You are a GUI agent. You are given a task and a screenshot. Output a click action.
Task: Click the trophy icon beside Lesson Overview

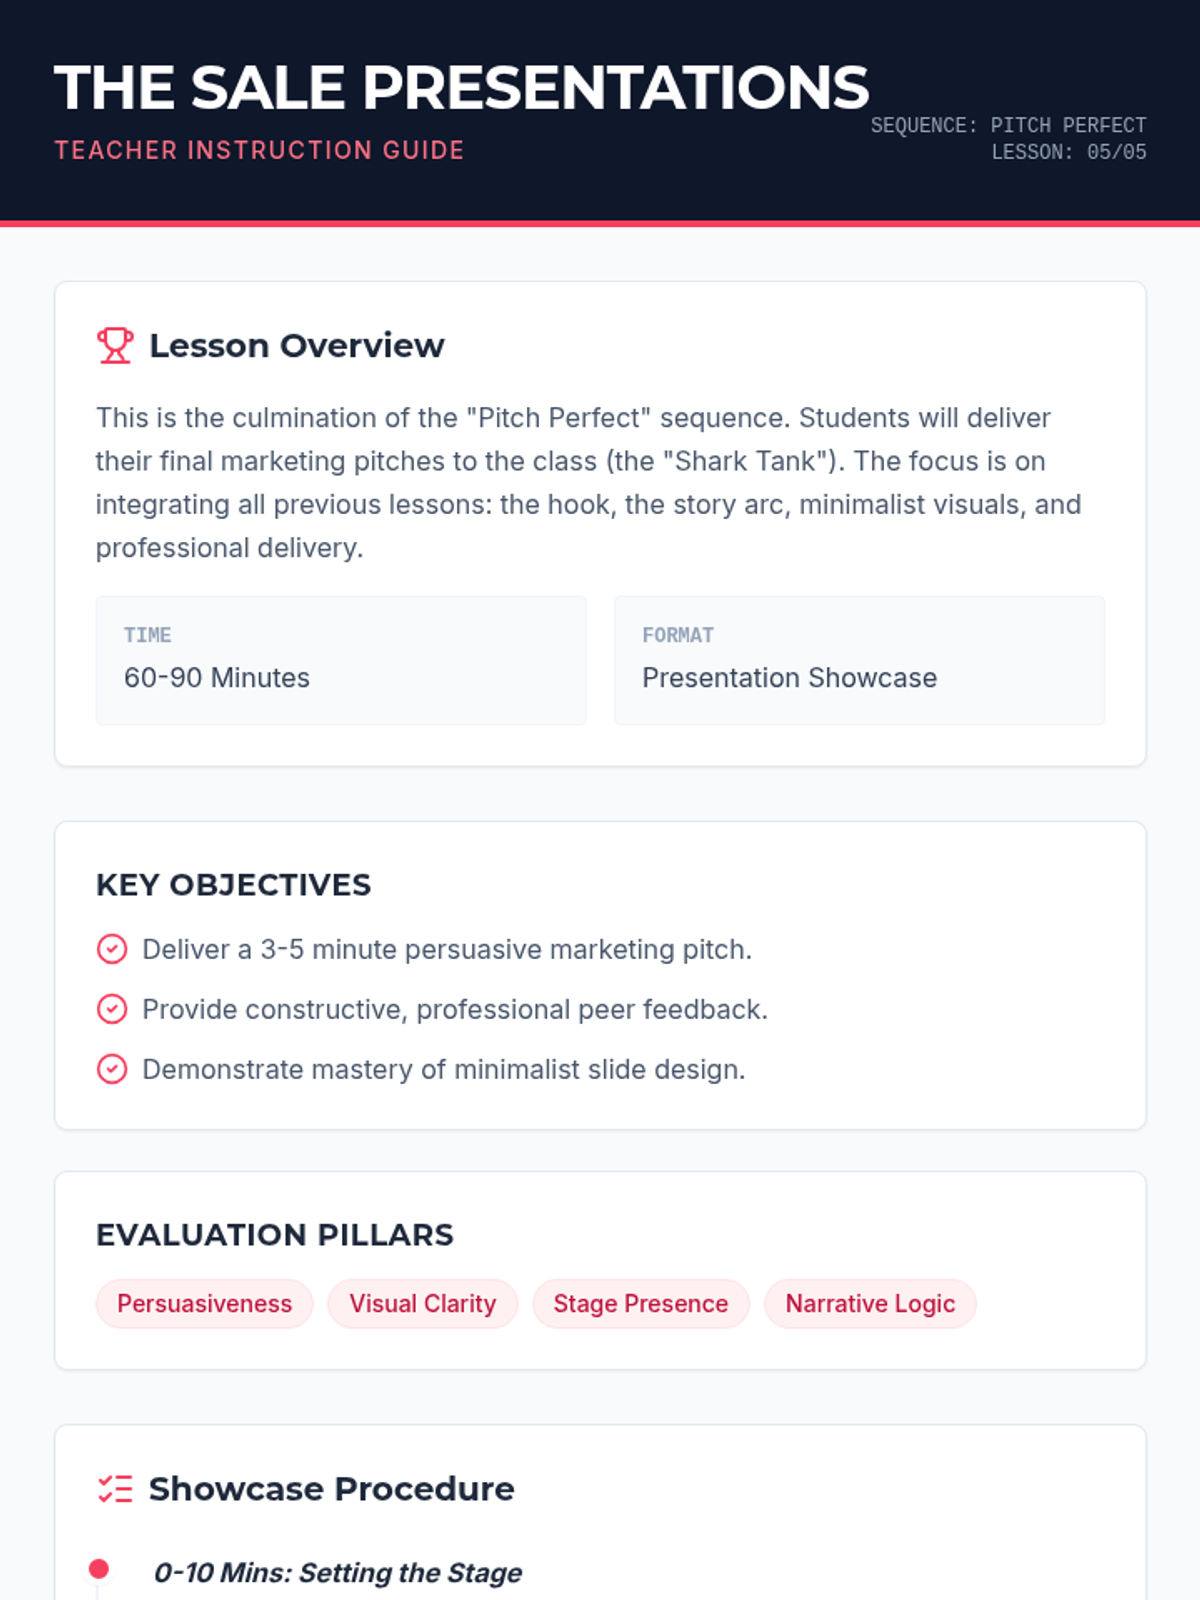115,345
